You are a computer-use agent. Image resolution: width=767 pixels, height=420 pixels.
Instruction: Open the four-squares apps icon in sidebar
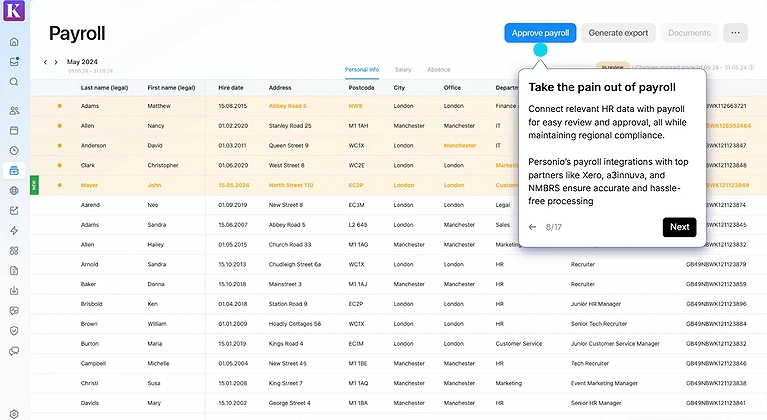14,251
